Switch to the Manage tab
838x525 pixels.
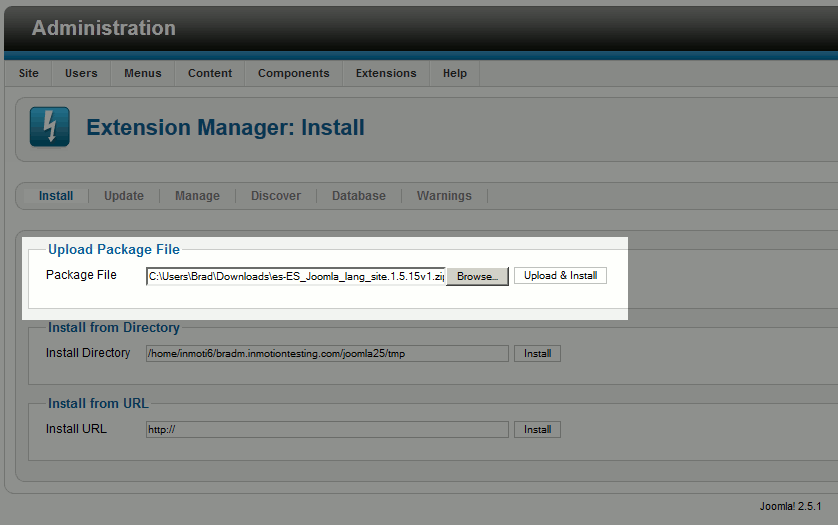pos(197,196)
